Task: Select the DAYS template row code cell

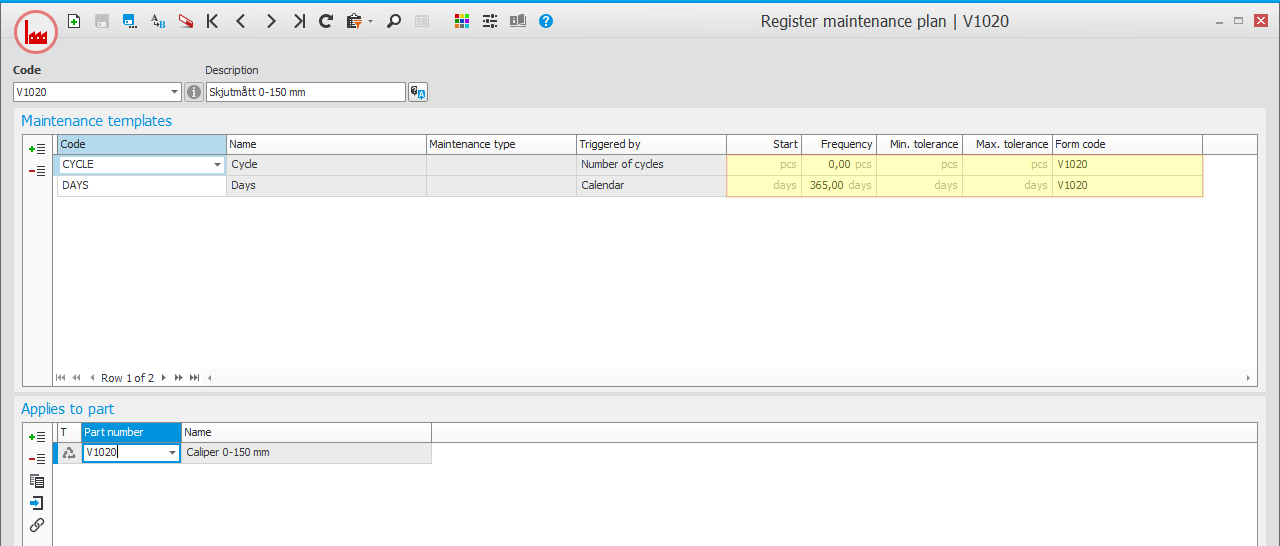Action: pyautogui.click(x=141, y=185)
